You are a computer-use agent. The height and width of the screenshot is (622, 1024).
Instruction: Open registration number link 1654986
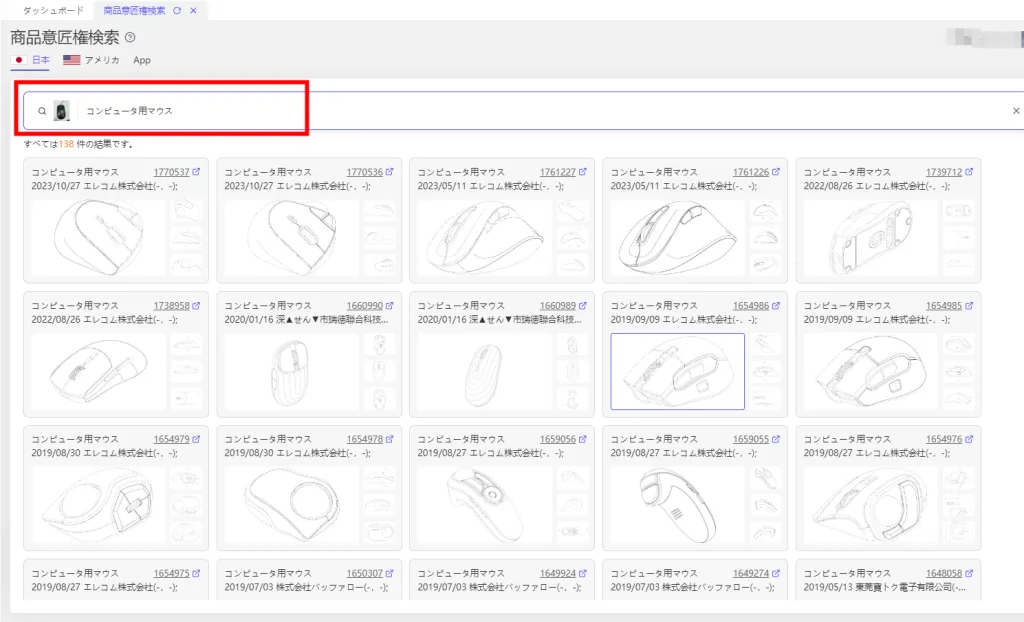point(751,305)
